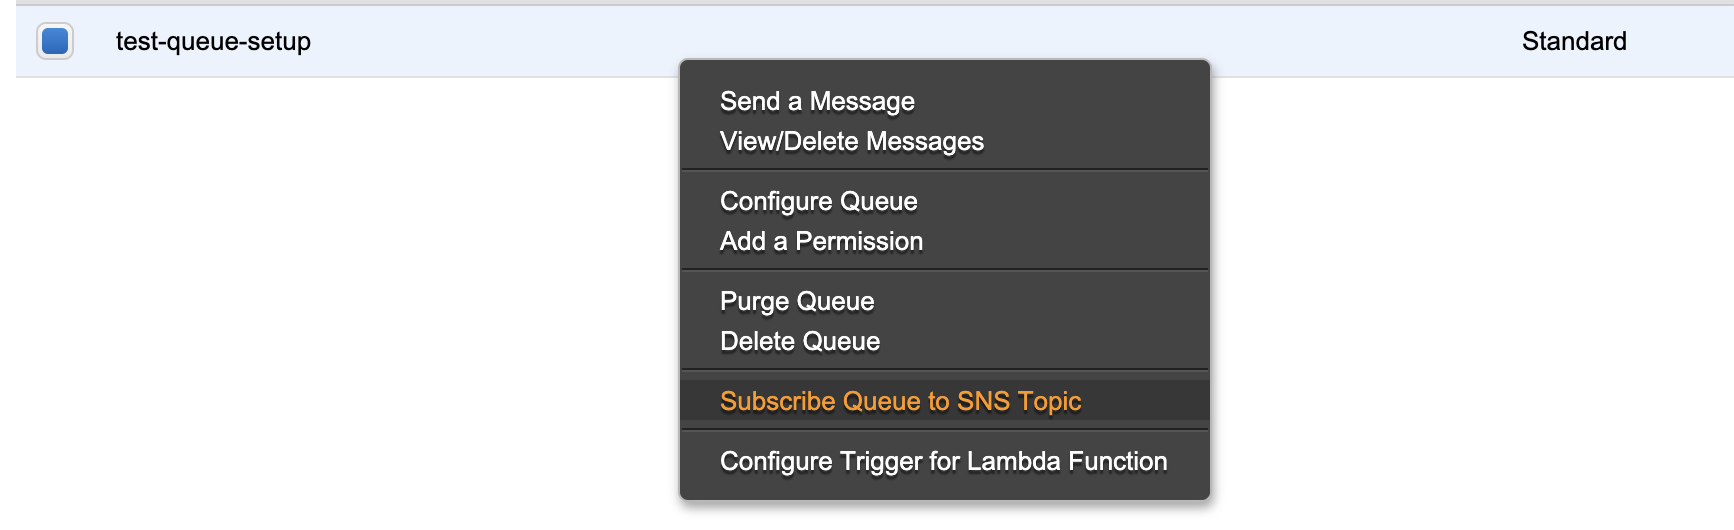This screenshot has width=1734, height=530.
Task: Open View/Delete Messages menu entry
Action: 851,141
